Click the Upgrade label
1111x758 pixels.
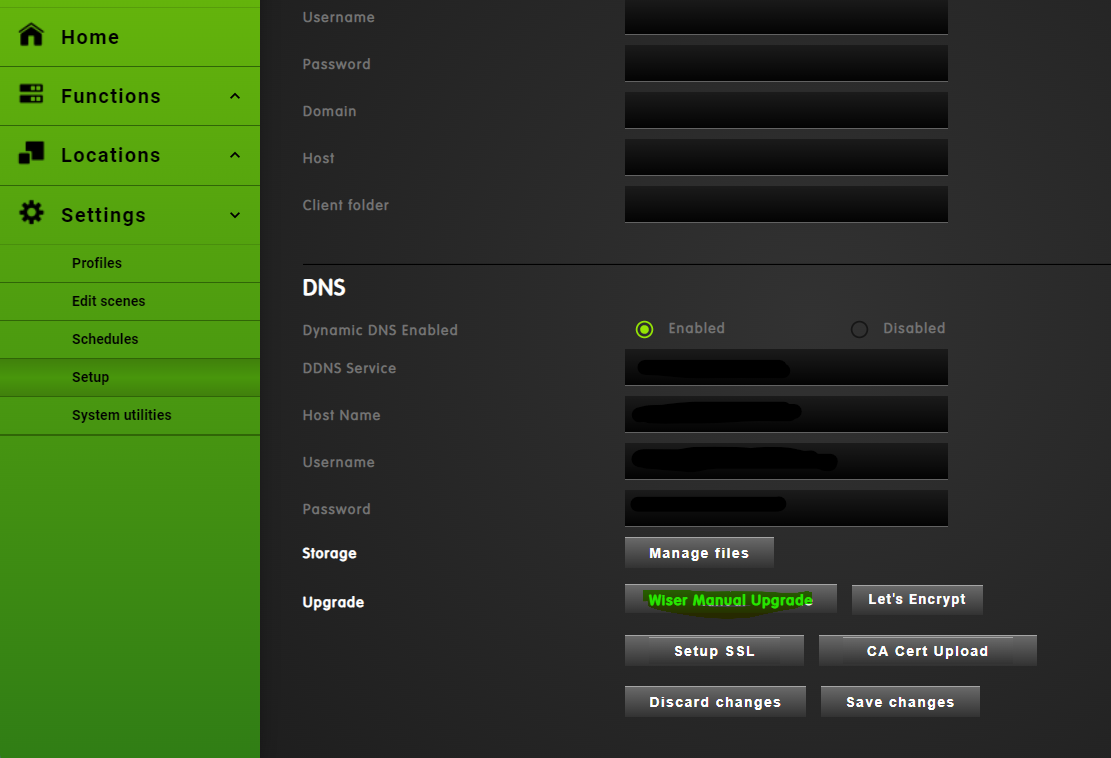(x=333, y=602)
